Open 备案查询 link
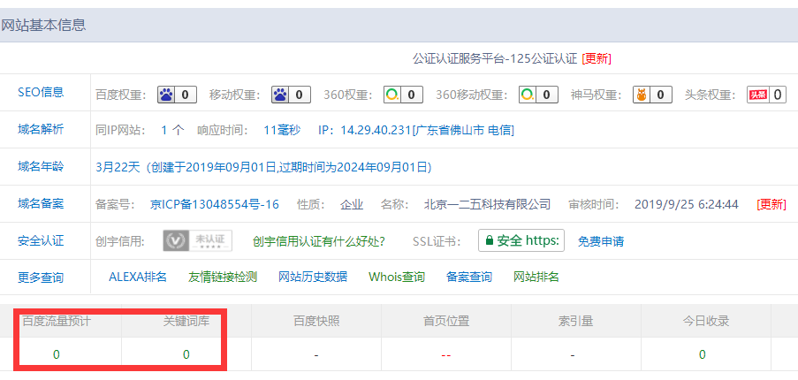Viewport: 798px width, 380px height. pos(469,277)
